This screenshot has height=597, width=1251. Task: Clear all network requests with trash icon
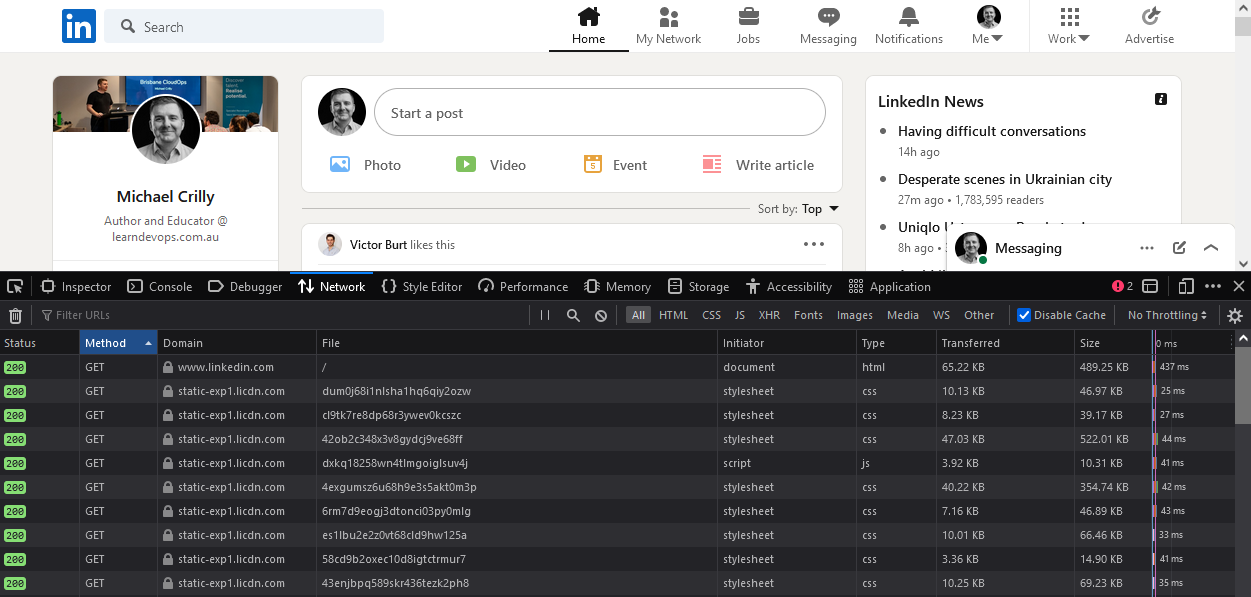coord(15,315)
